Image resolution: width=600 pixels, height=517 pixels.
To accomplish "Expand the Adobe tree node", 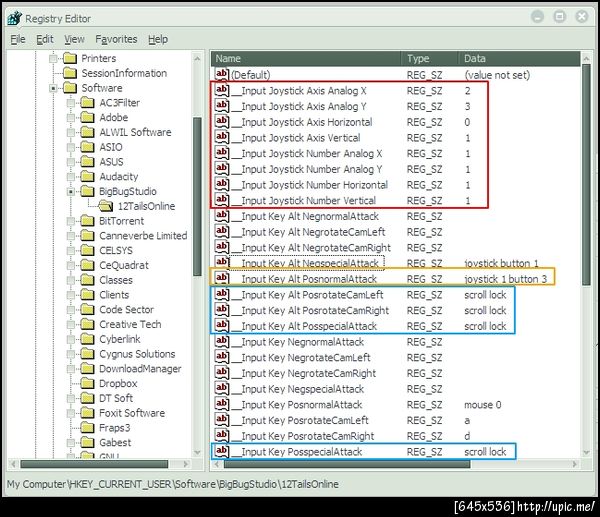I will (x=71, y=117).
